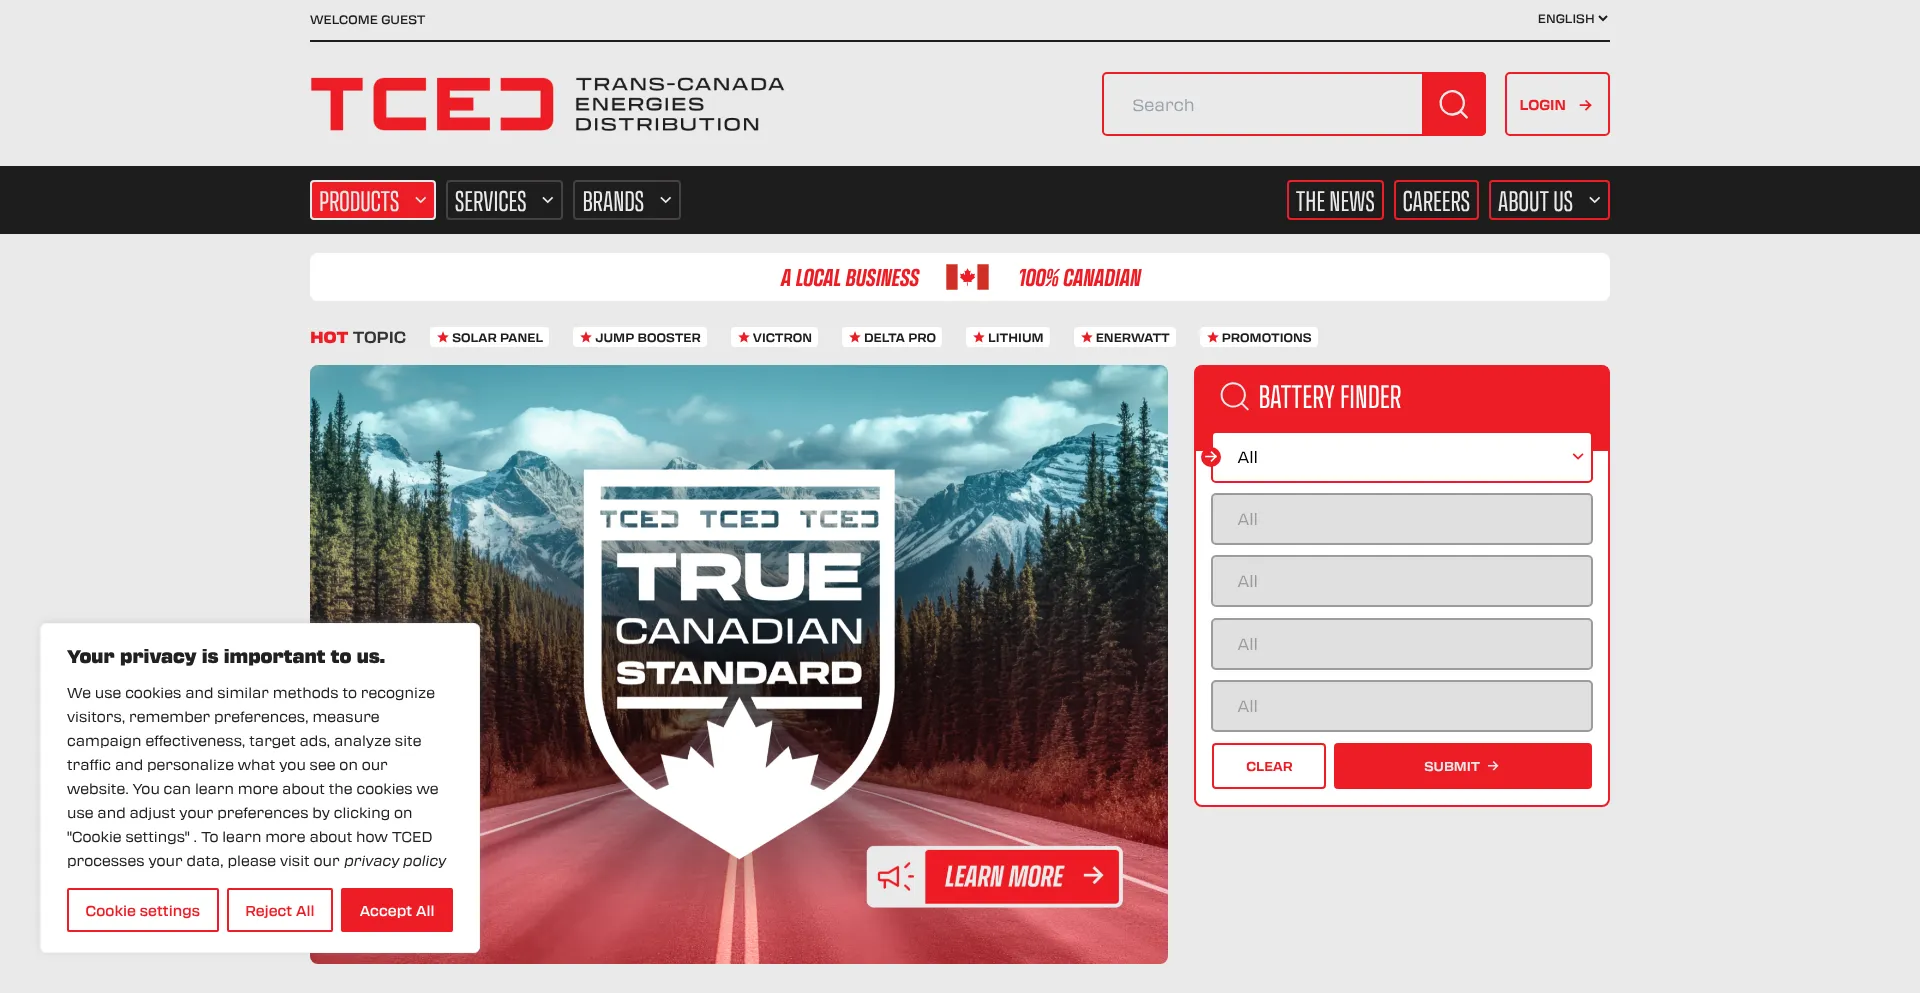The height and width of the screenshot is (993, 1920).
Task: Open the Brands dropdown menu
Action: [627, 201]
